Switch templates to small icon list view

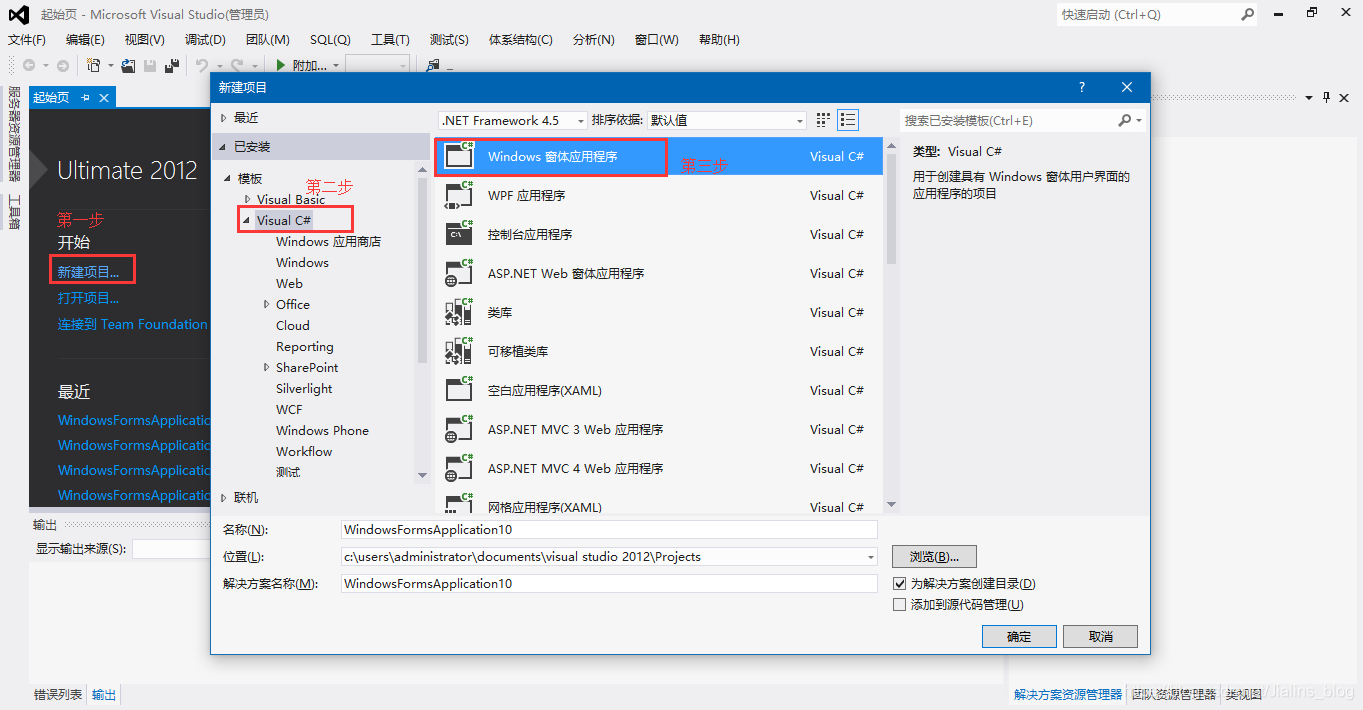tap(848, 120)
